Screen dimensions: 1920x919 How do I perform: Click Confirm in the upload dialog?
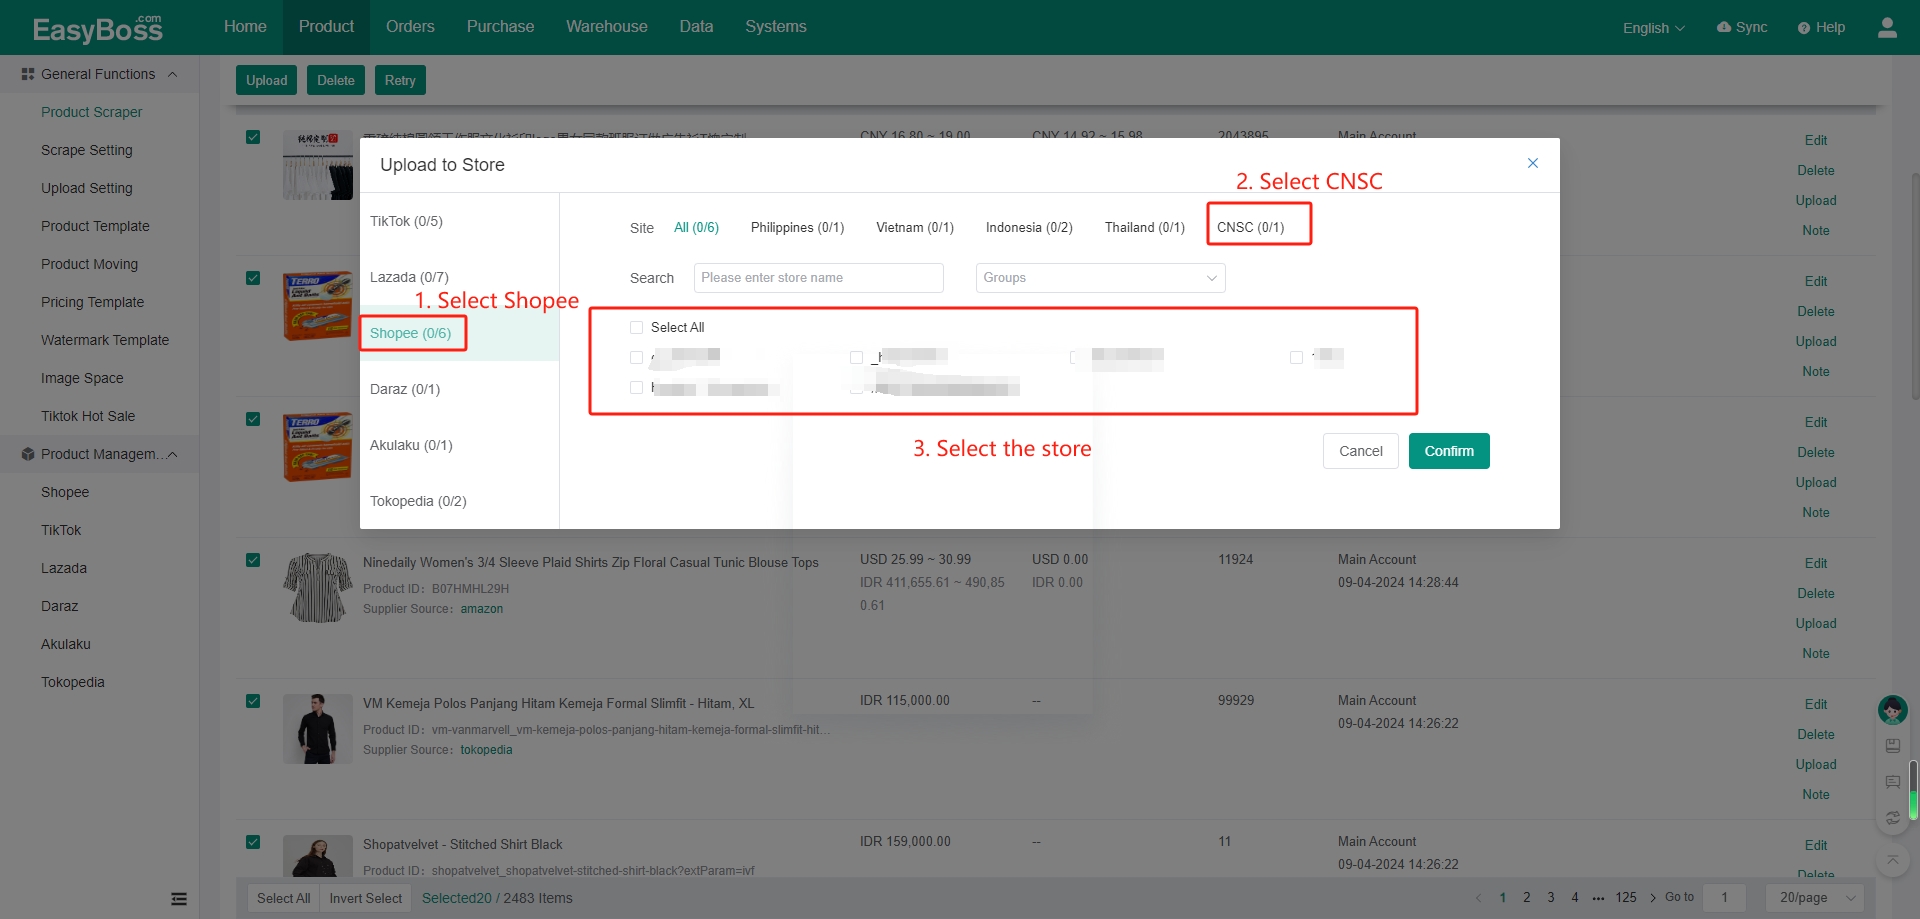(1449, 451)
